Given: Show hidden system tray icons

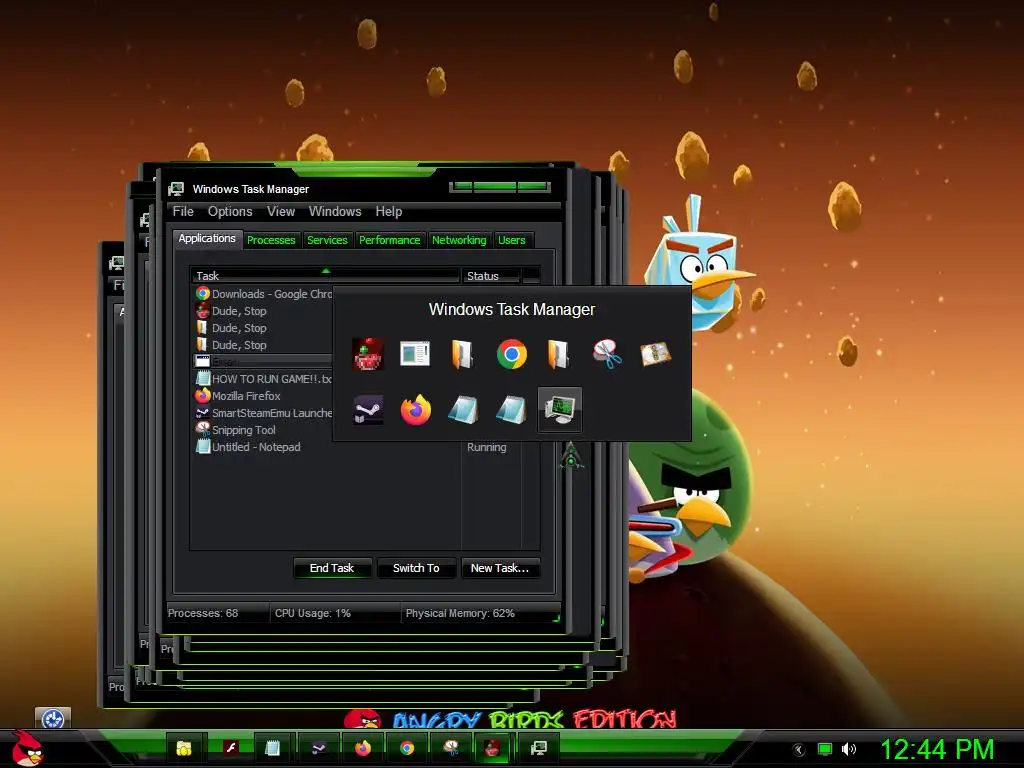Looking at the screenshot, I should click(x=798, y=750).
